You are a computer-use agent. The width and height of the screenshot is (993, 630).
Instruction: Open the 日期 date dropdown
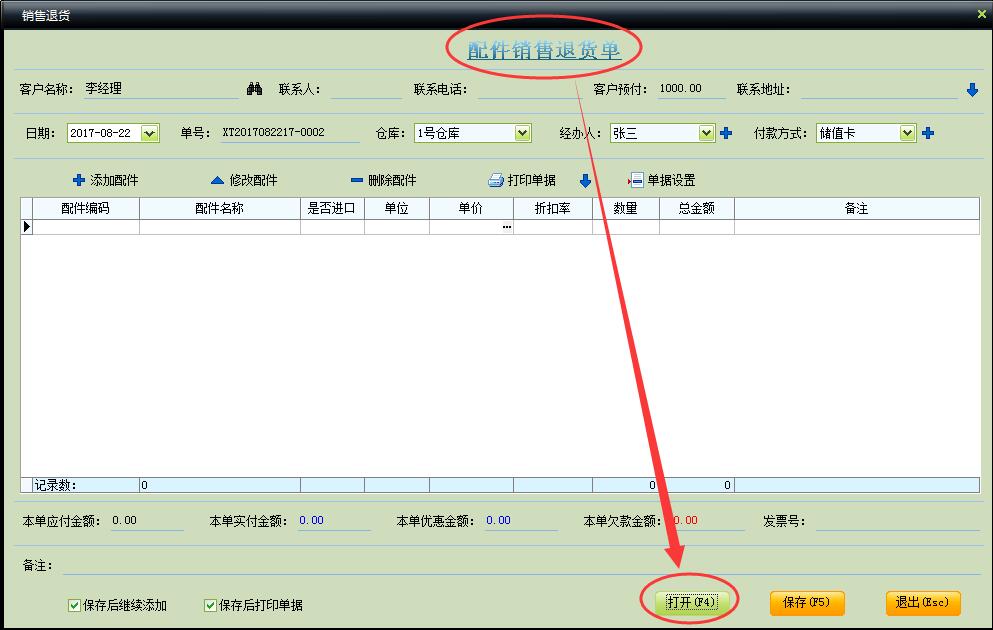click(x=149, y=133)
